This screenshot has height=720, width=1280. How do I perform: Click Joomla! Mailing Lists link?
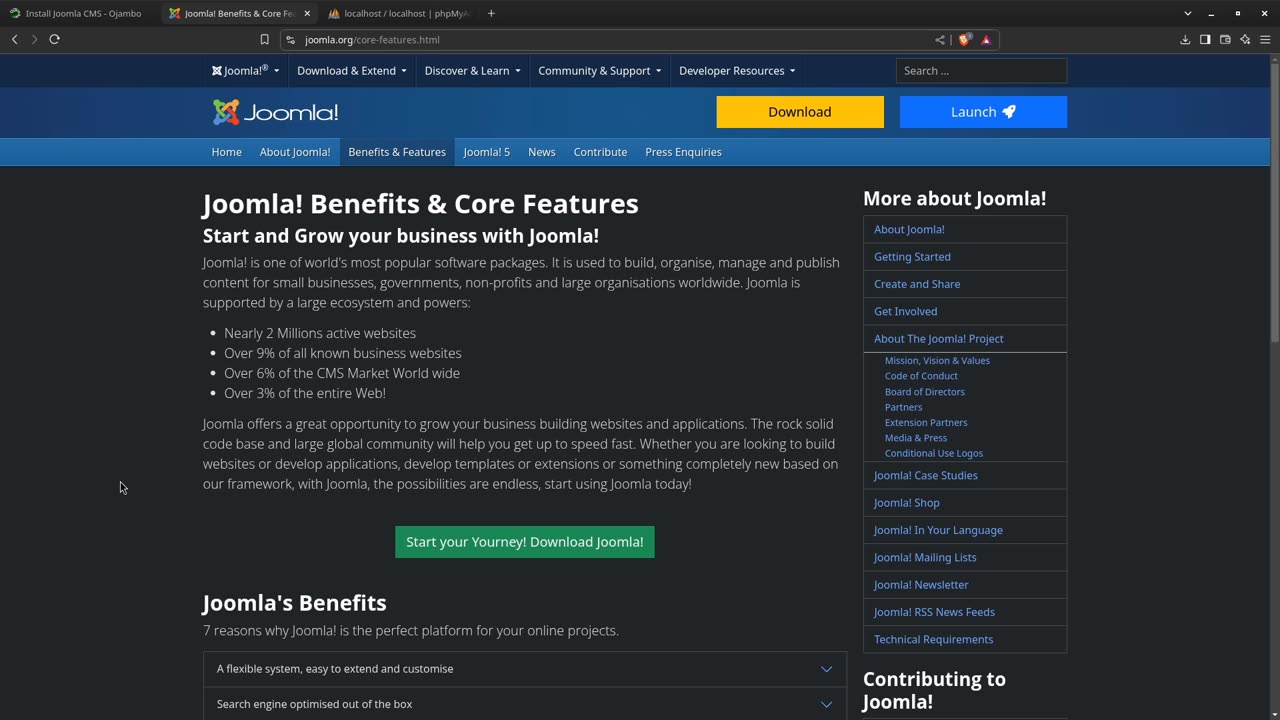pyautogui.click(x=925, y=558)
